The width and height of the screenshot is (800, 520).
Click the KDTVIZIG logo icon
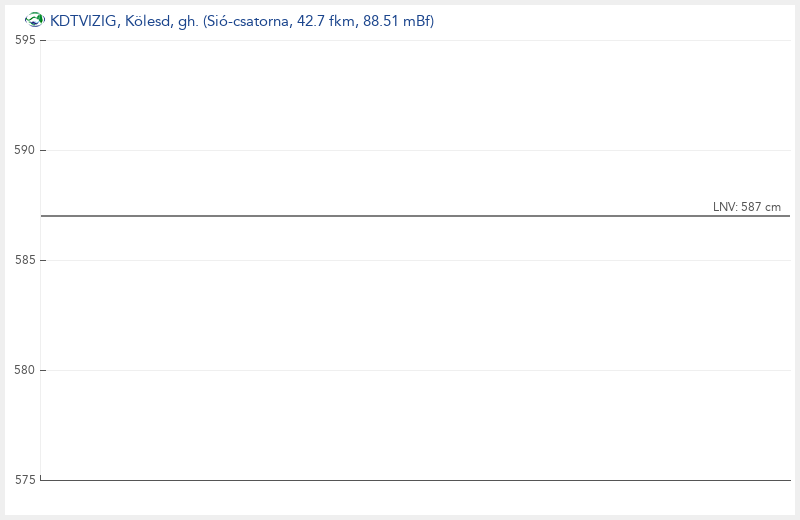35,20
